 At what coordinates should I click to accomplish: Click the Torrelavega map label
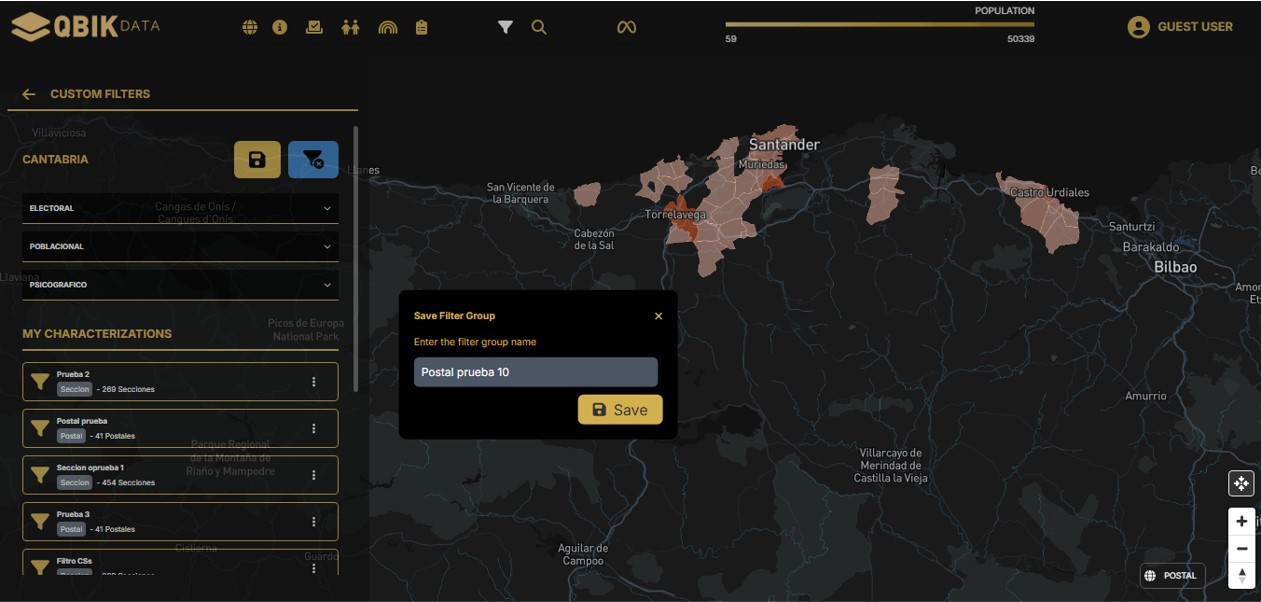coord(675,215)
